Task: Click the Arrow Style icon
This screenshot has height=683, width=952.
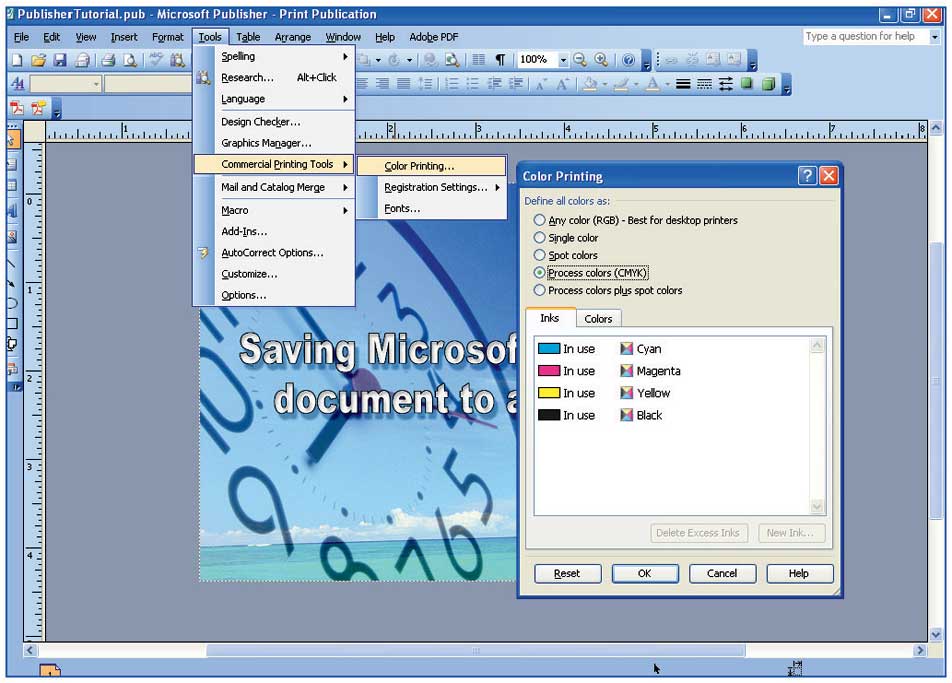Action: [726, 84]
